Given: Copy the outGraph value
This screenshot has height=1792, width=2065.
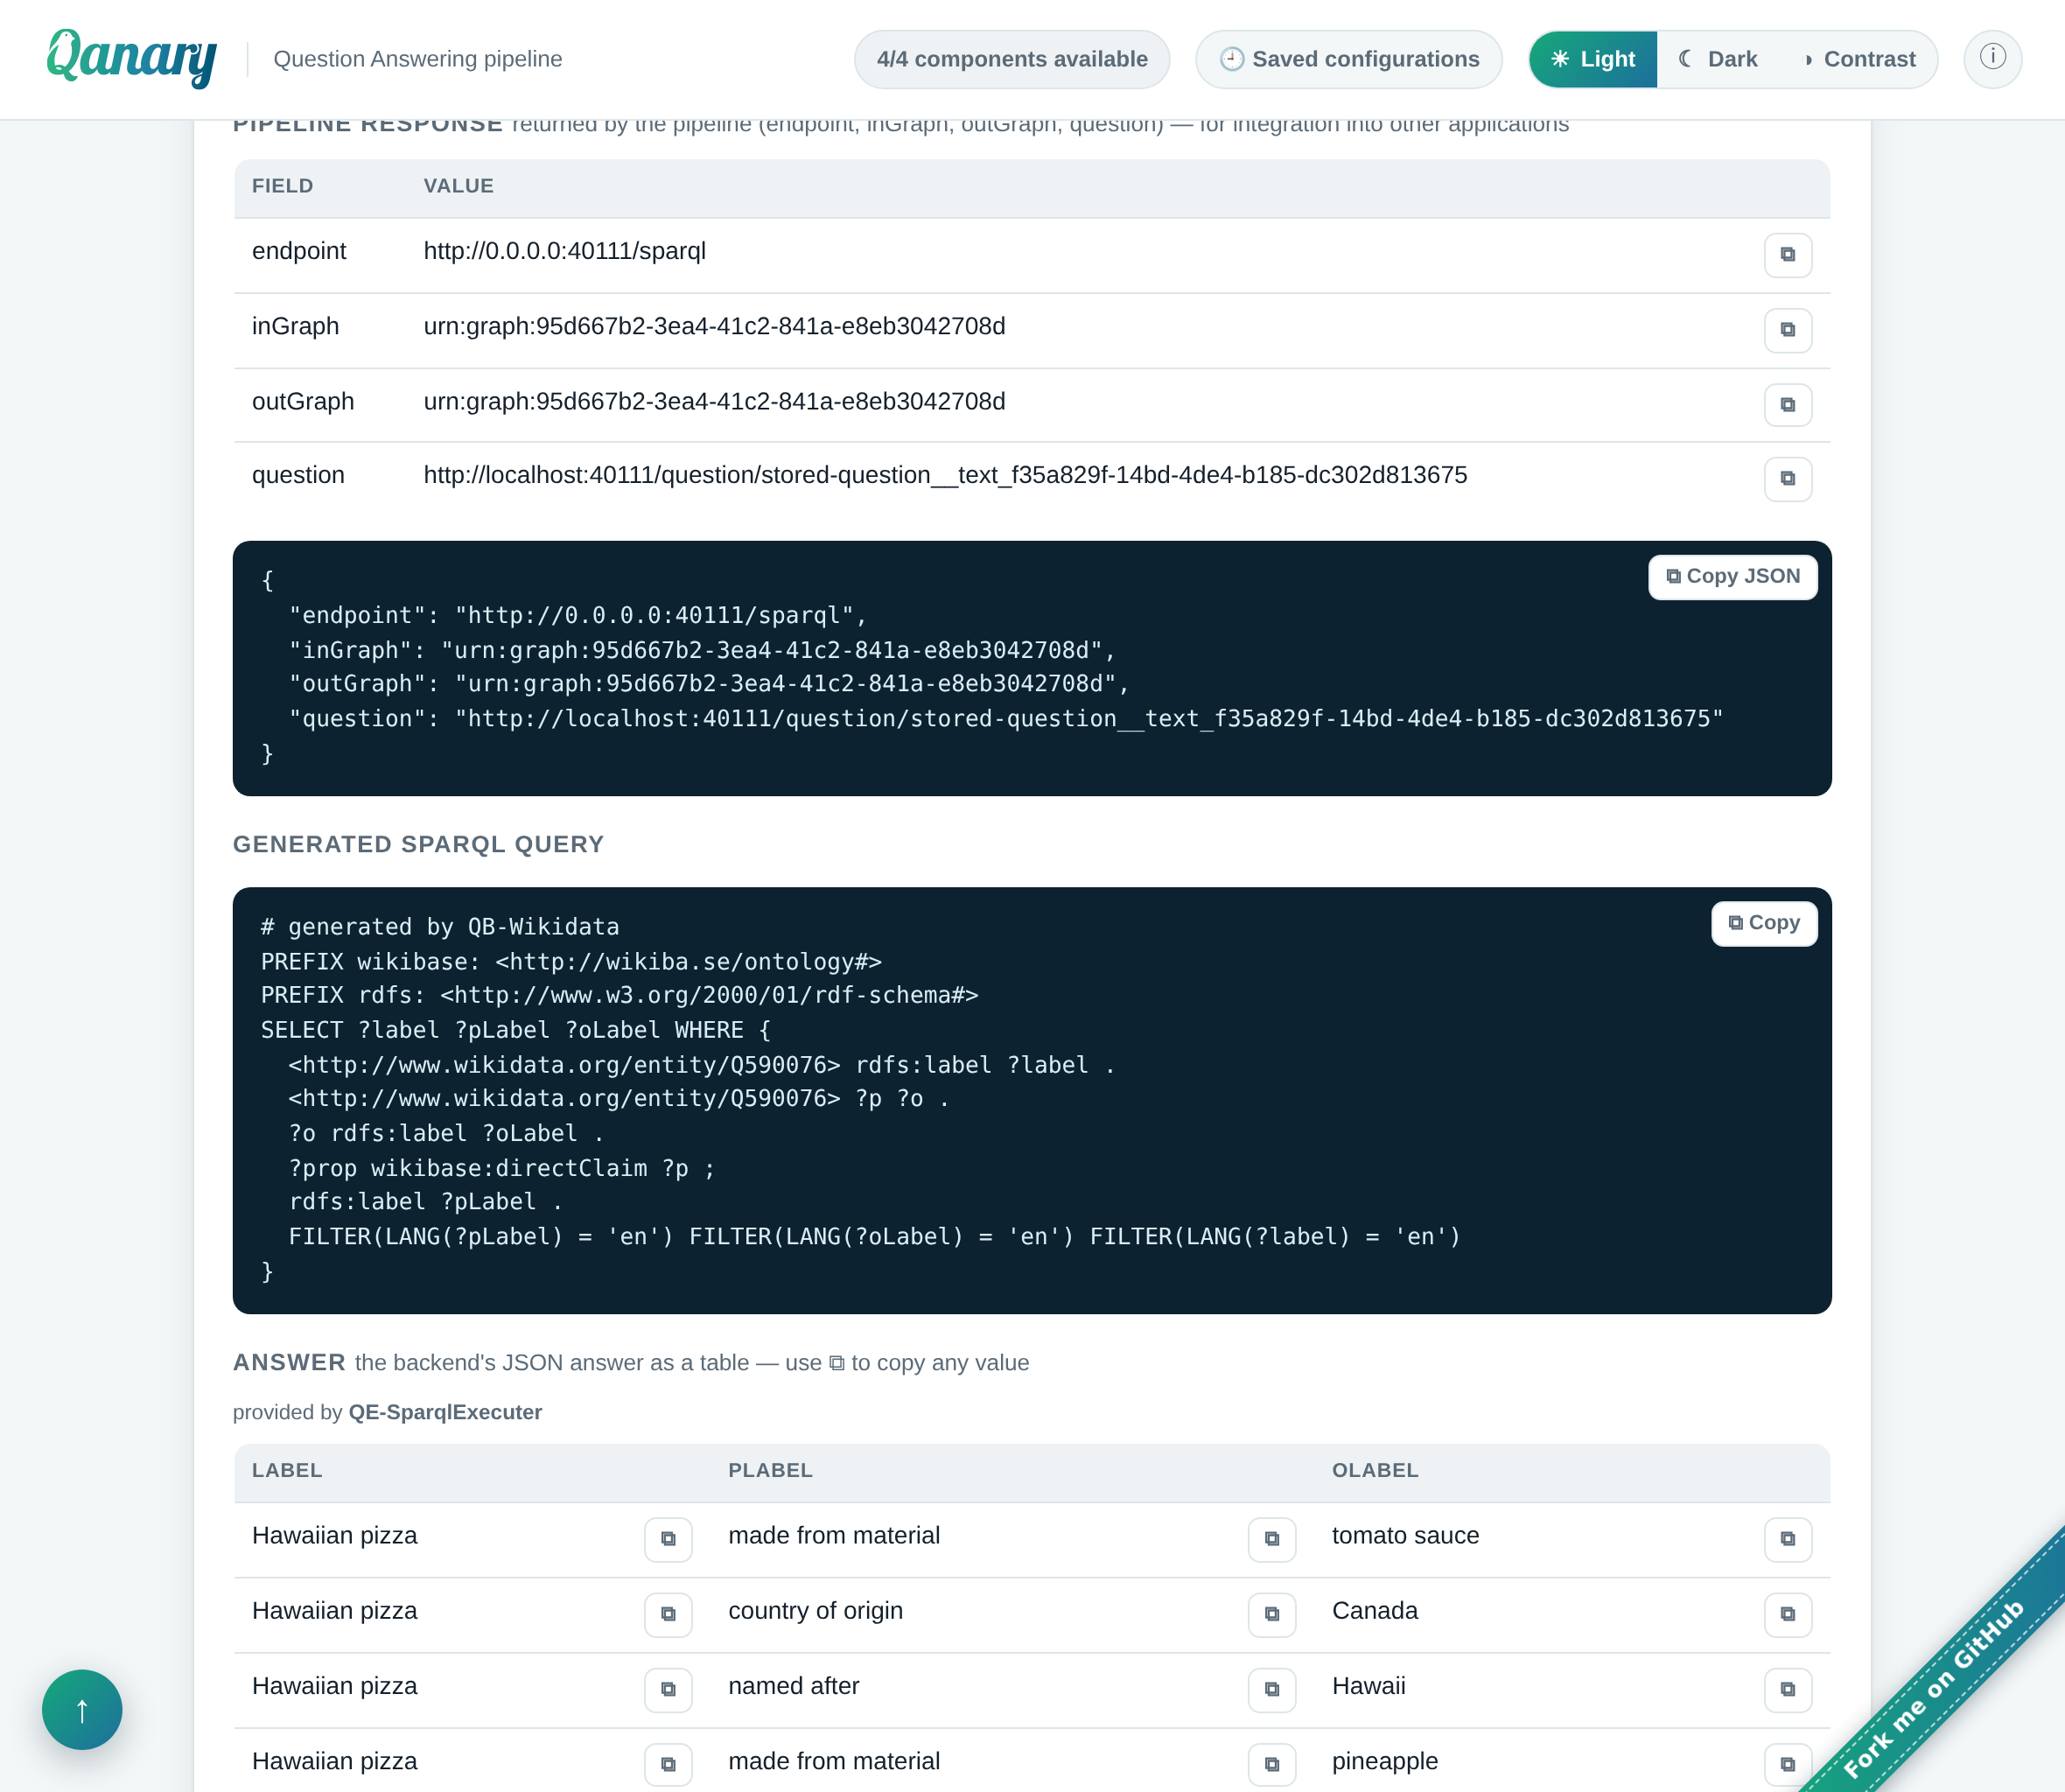Looking at the screenshot, I should pyautogui.click(x=1787, y=405).
